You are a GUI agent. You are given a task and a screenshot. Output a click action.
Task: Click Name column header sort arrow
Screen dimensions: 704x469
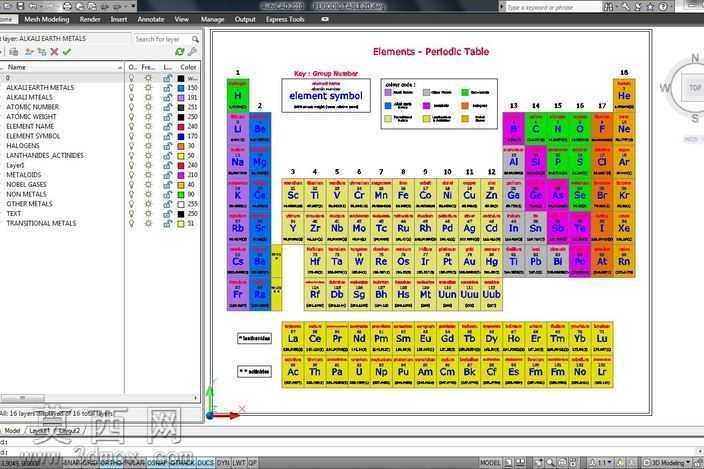(120, 67)
